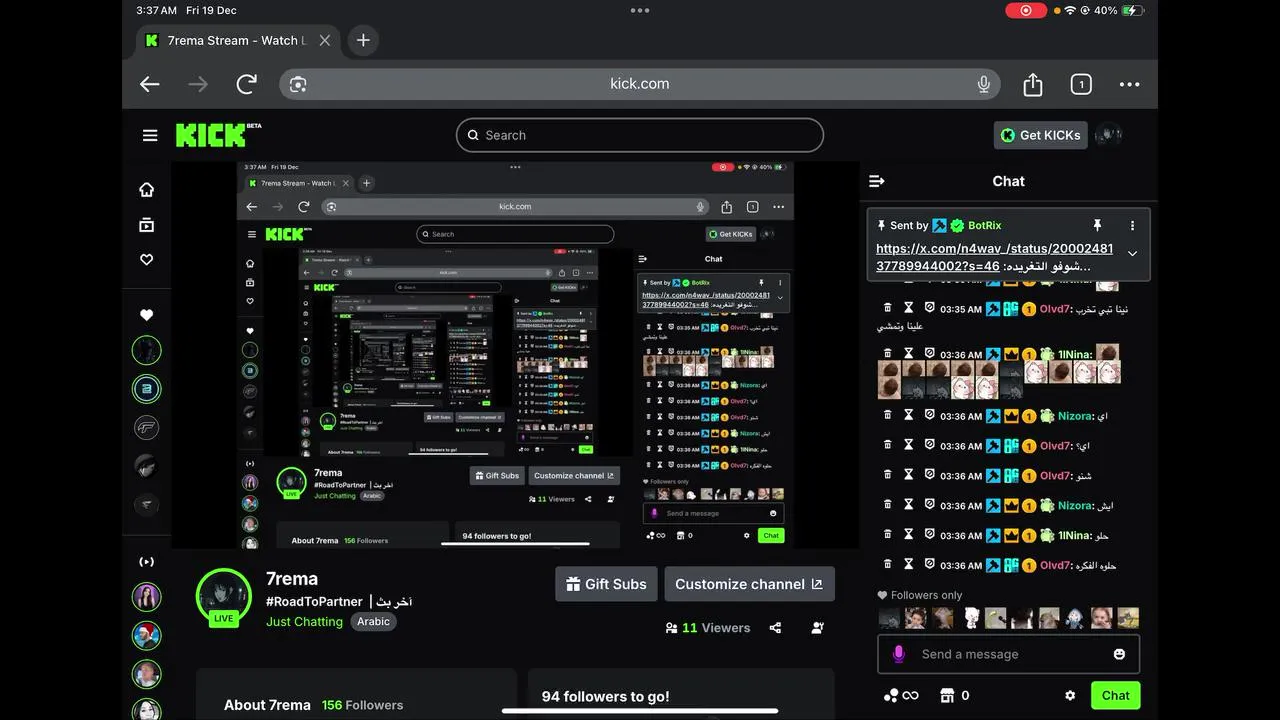The image size is (1280, 720).
Task: Delete Olvd7's 03:35 AM message with trash icon
Action: coord(887,308)
